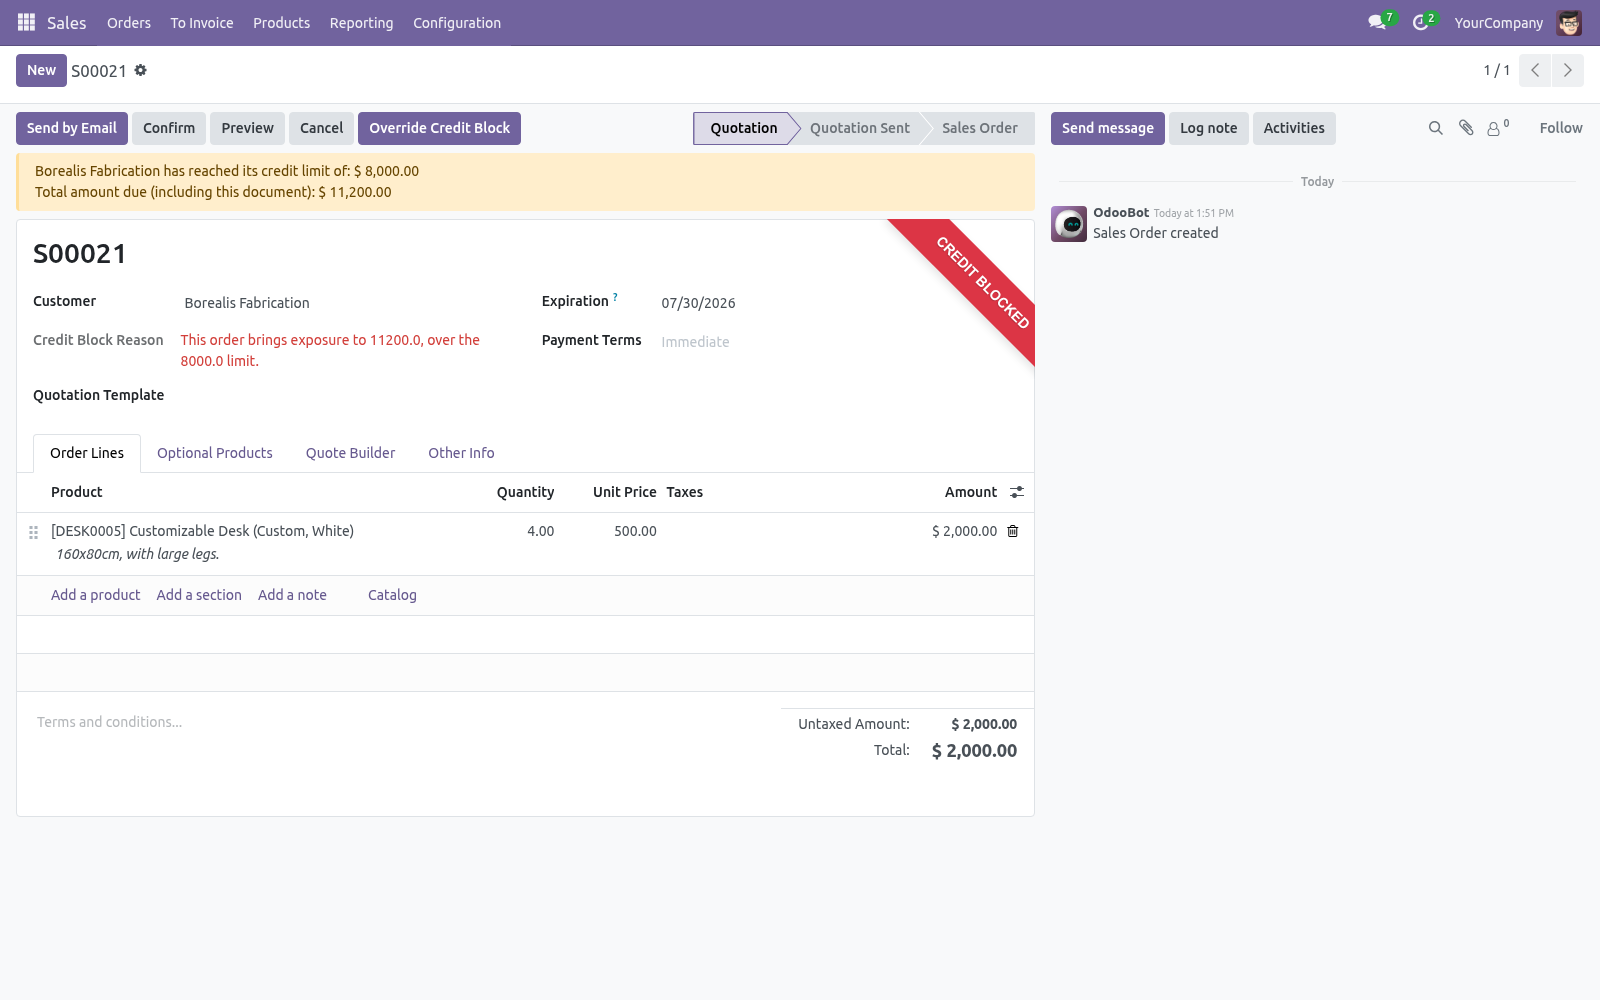Grab the drag handle of desk line
Screen dimensions: 1600x1000
pyautogui.click(x=33, y=532)
